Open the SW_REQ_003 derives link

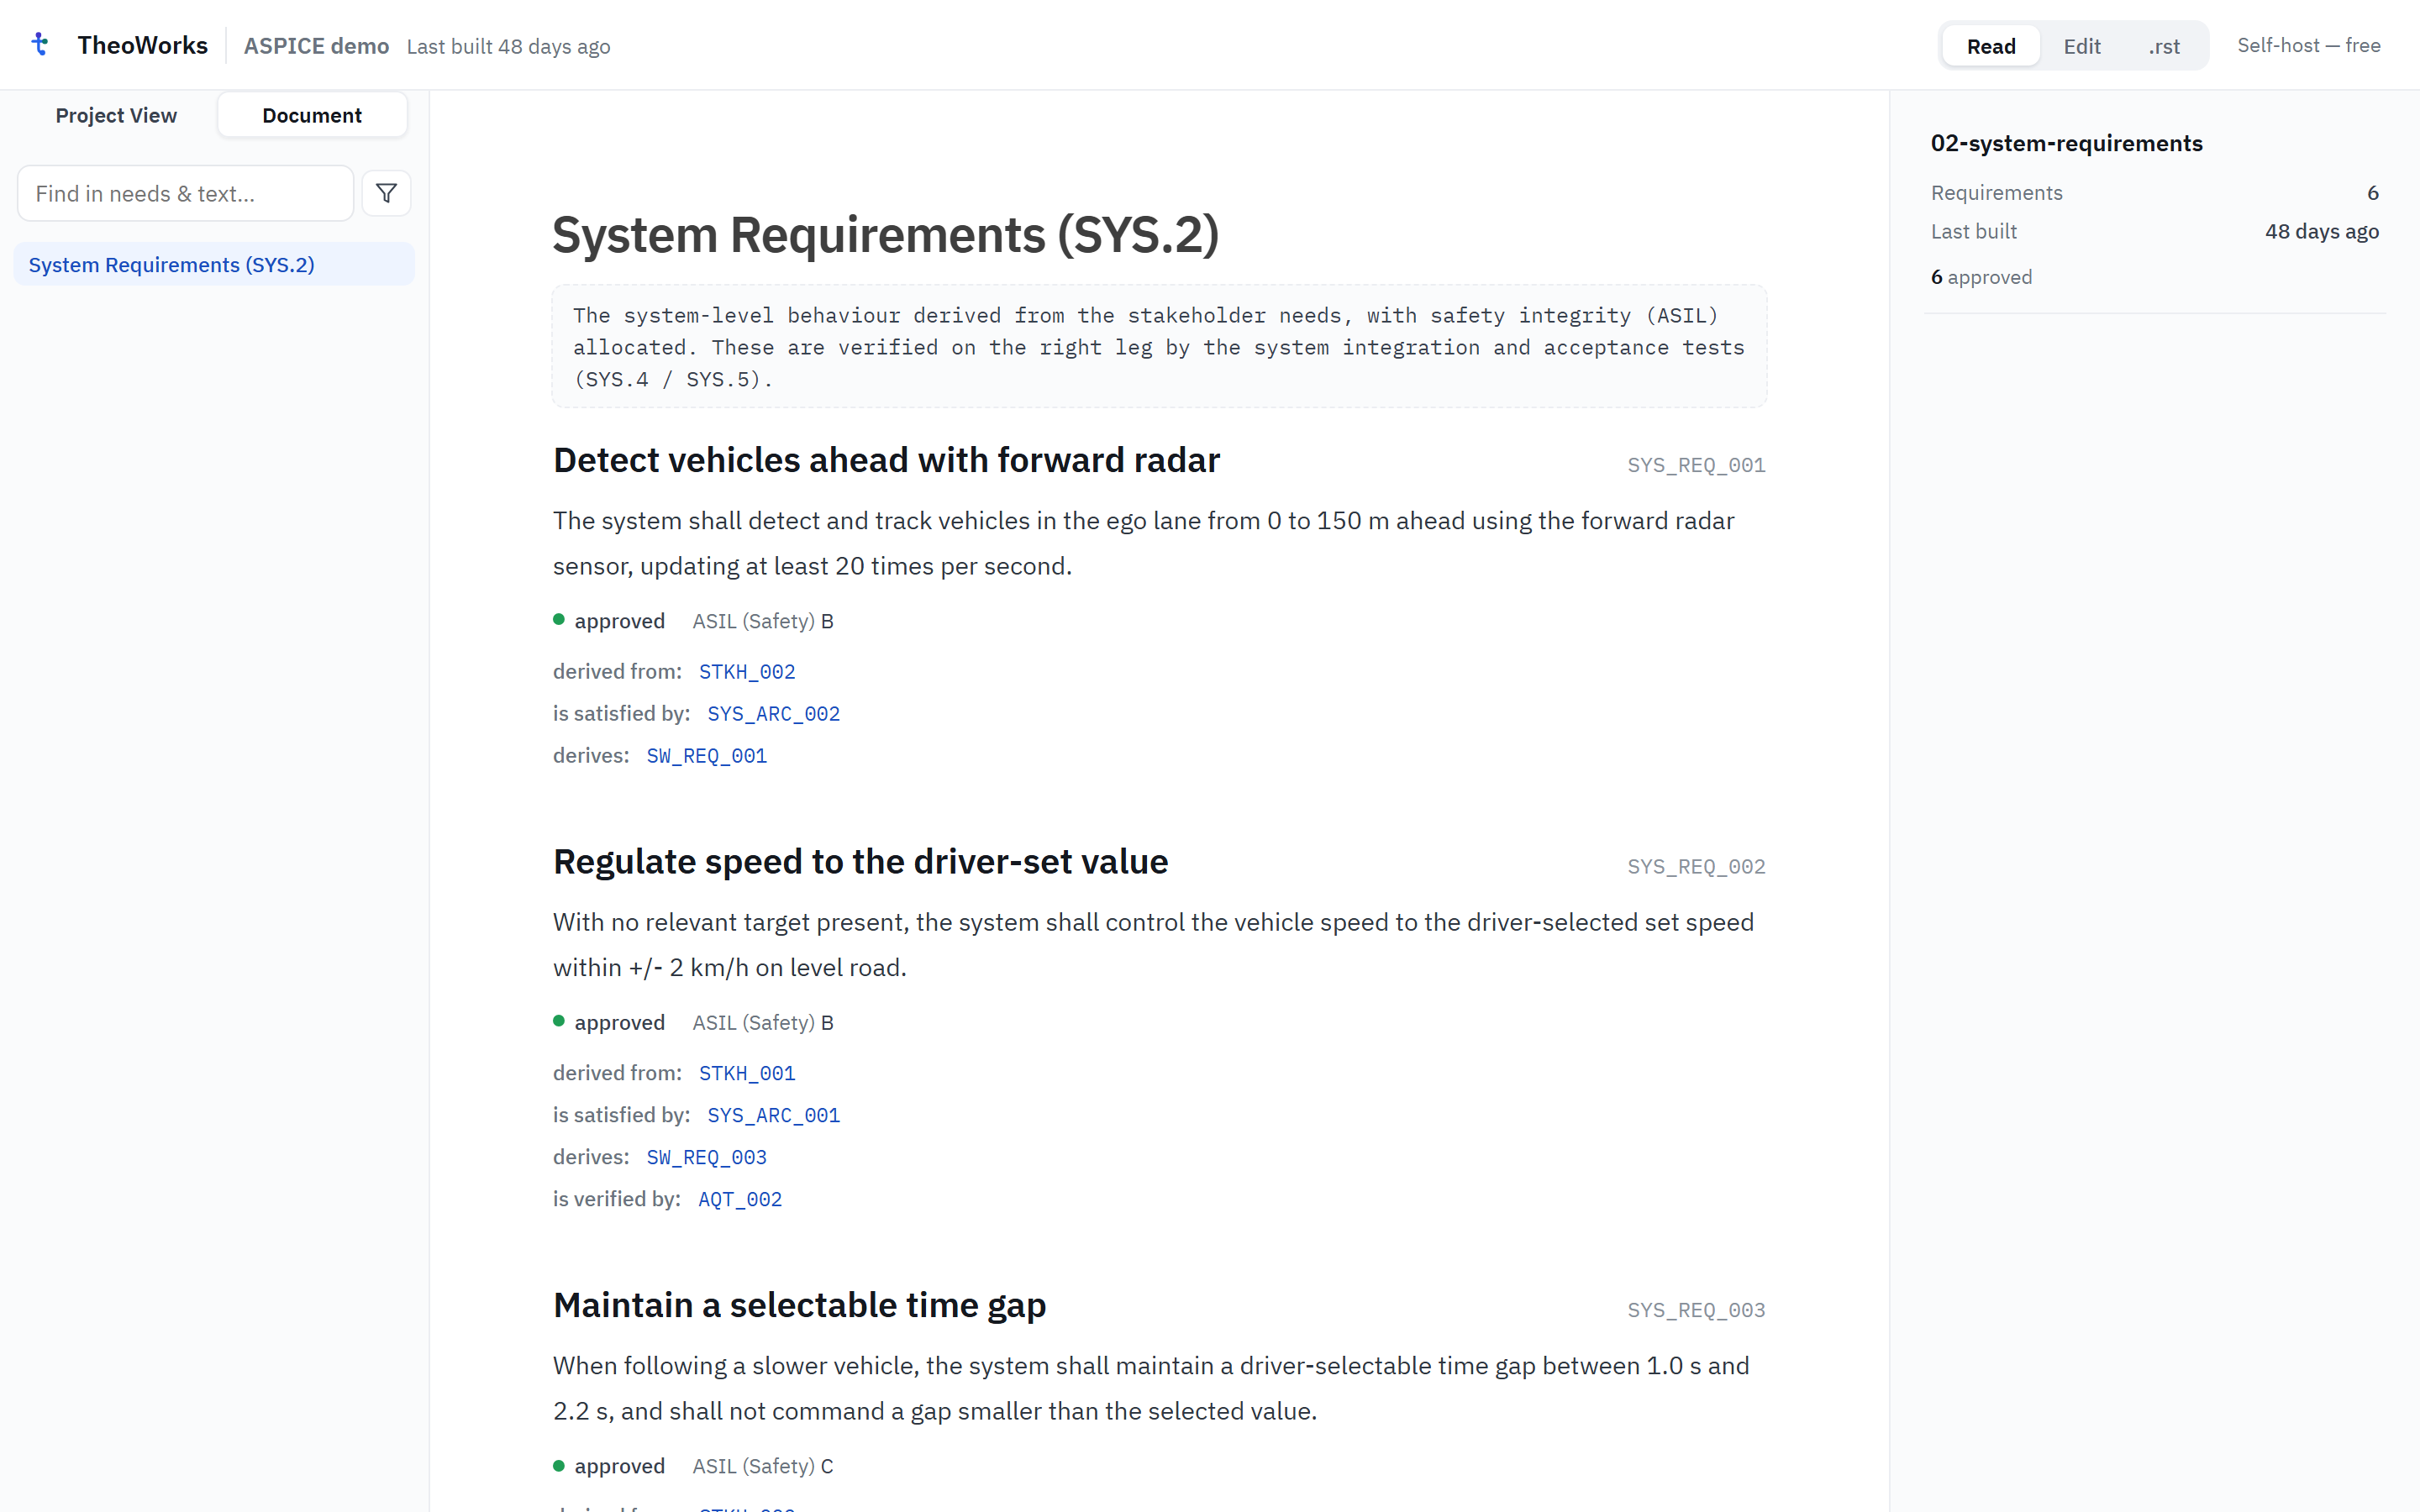(x=706, y=1157)
